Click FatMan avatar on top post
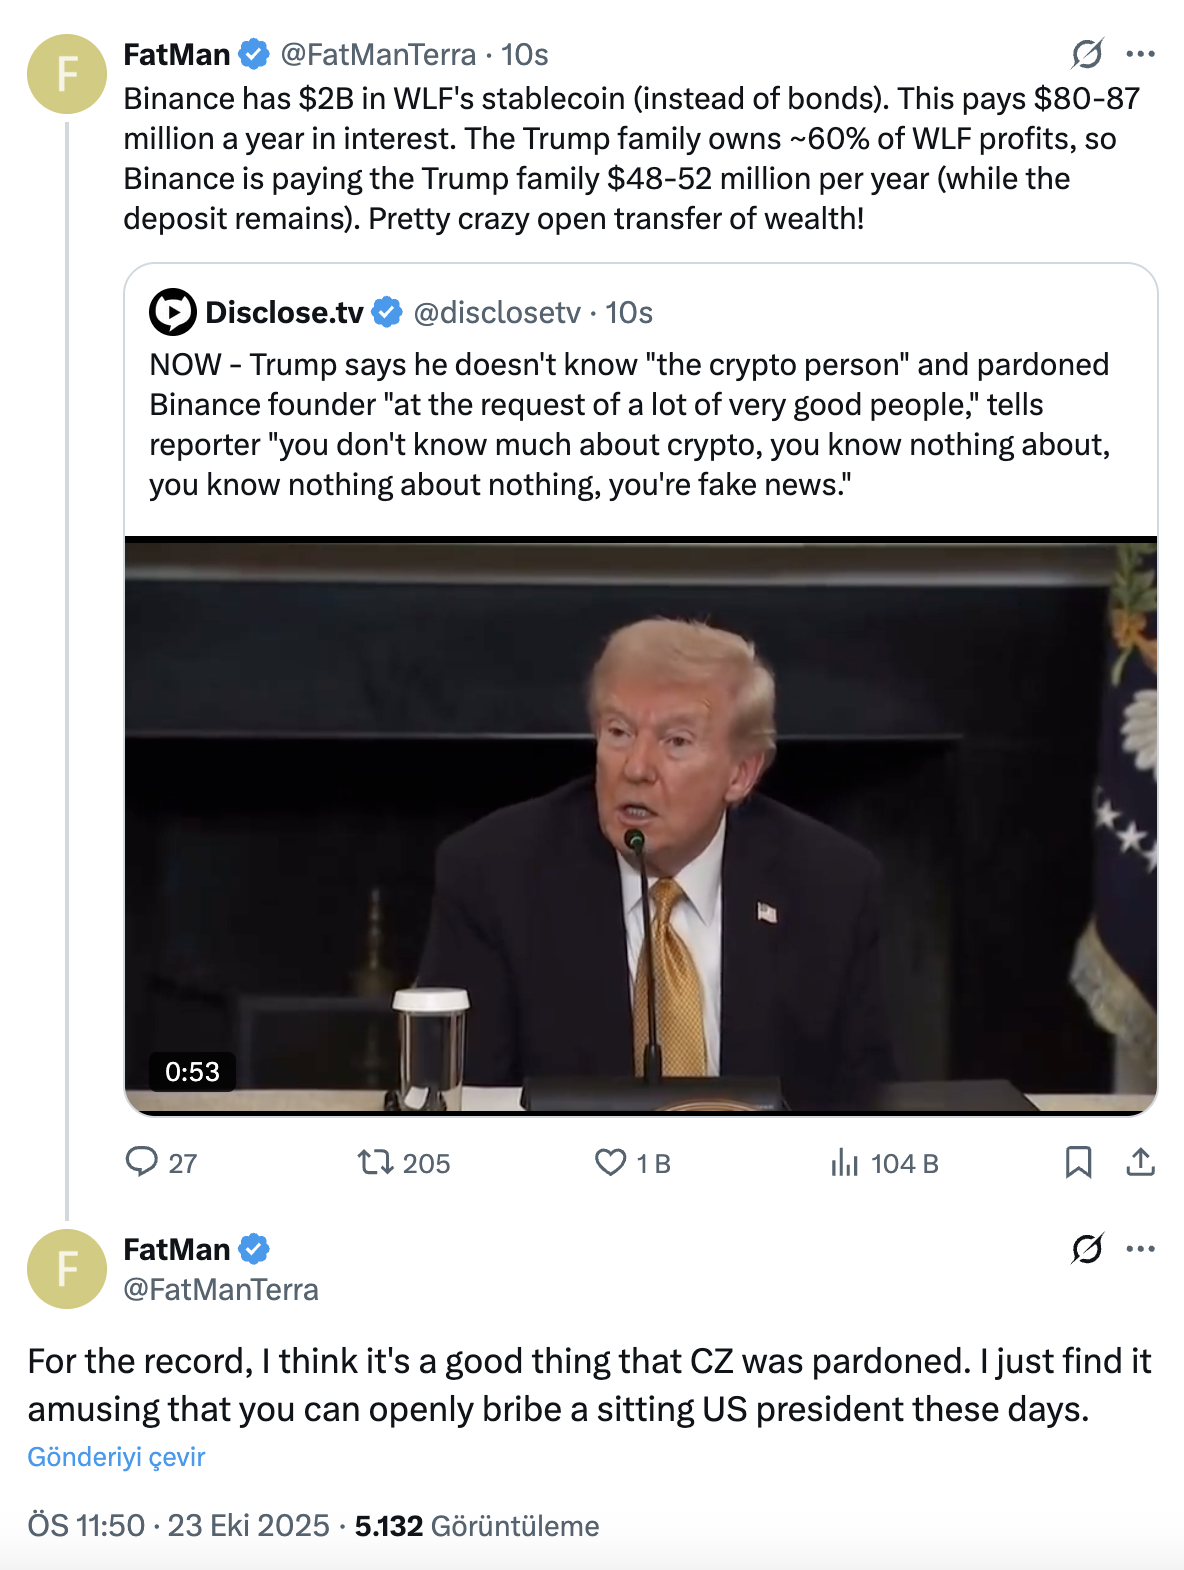The height and width of the screenshot is (1570, 1184). point(67,74)
